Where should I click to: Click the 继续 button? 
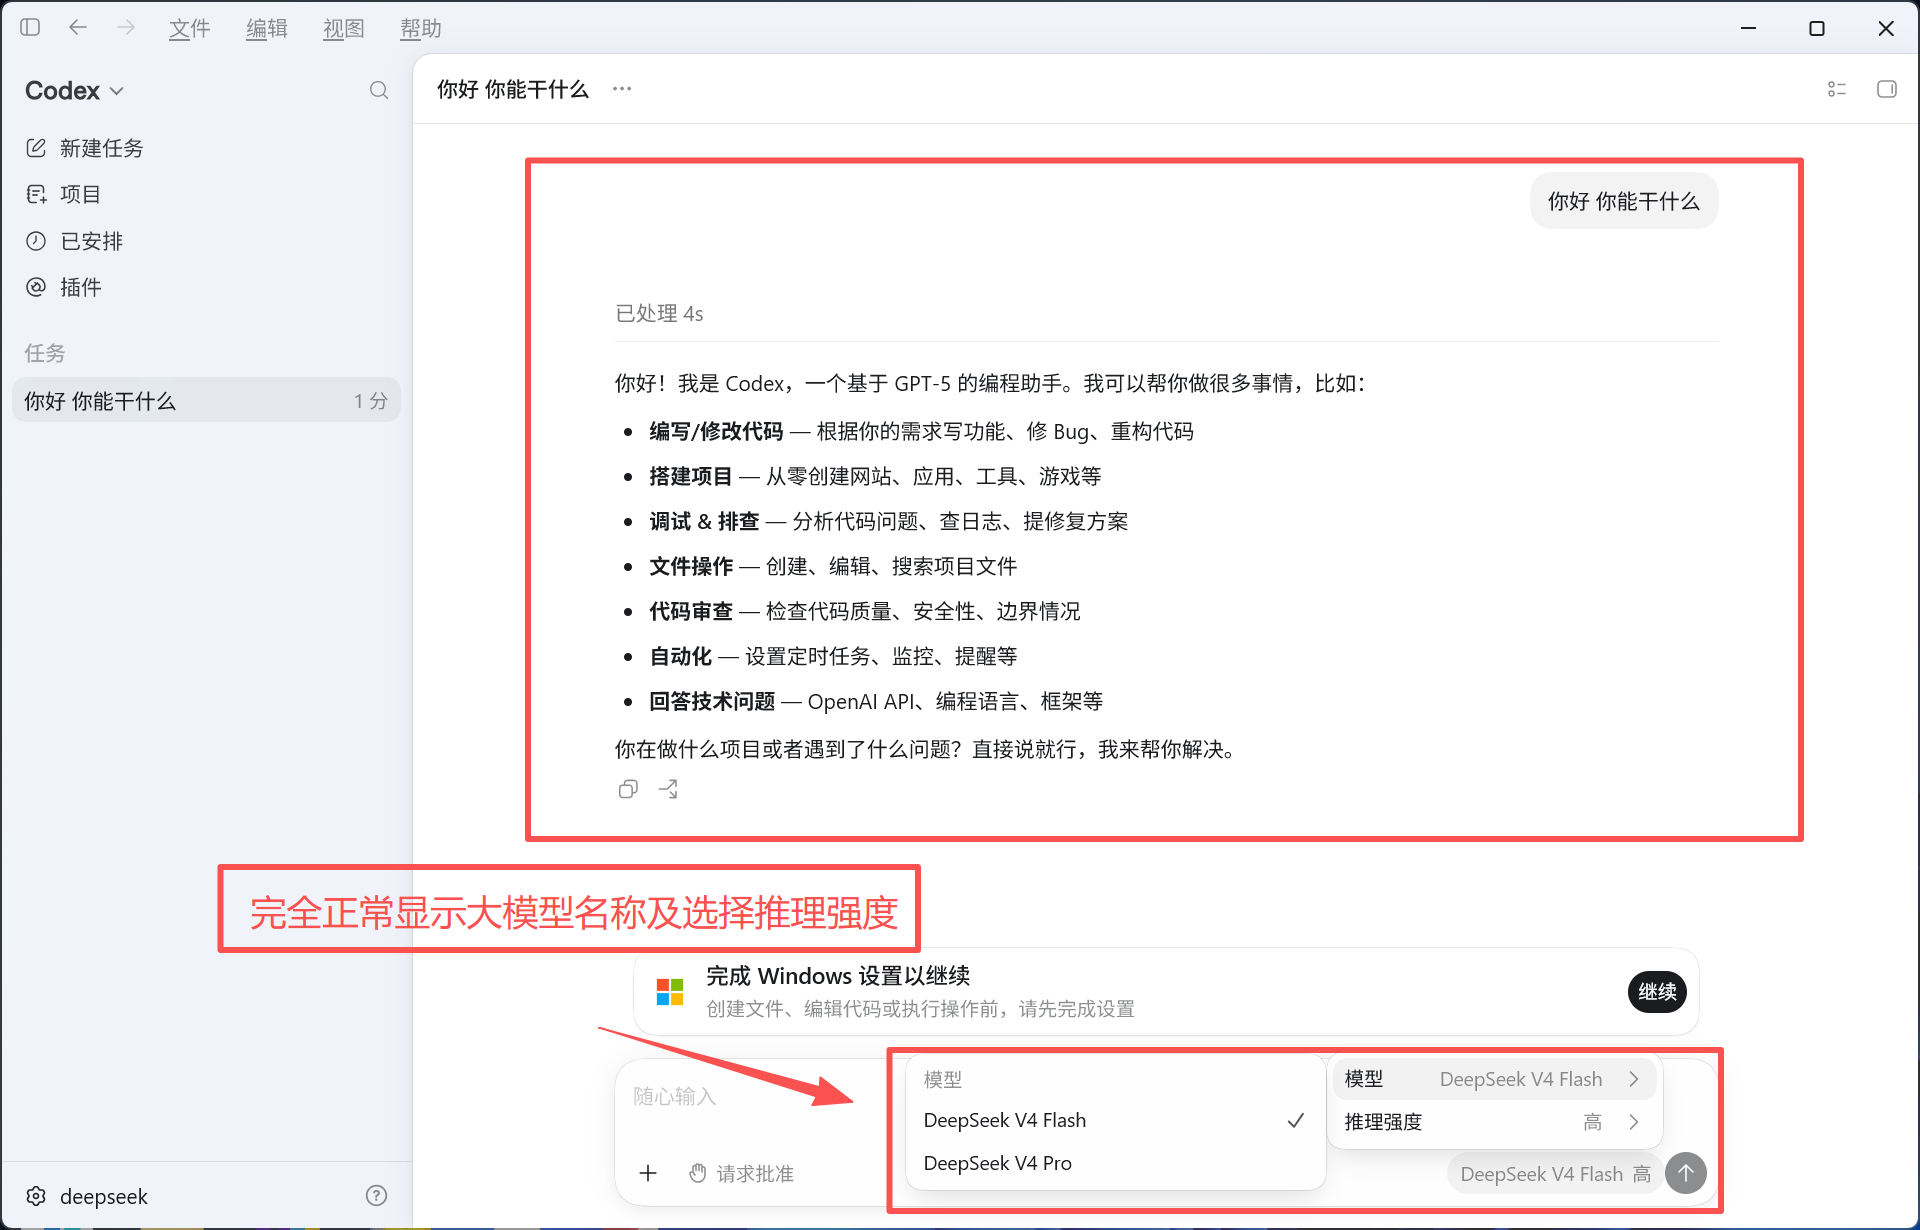pyautogui.click(x=1657, y=992)
